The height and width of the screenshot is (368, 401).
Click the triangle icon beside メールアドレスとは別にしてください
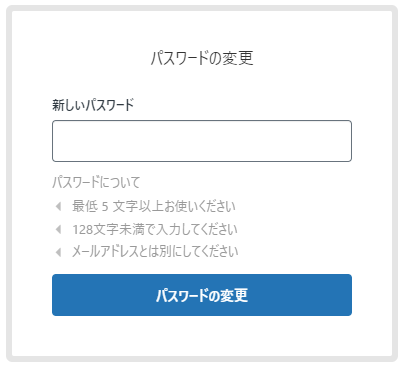click(58, 252)
